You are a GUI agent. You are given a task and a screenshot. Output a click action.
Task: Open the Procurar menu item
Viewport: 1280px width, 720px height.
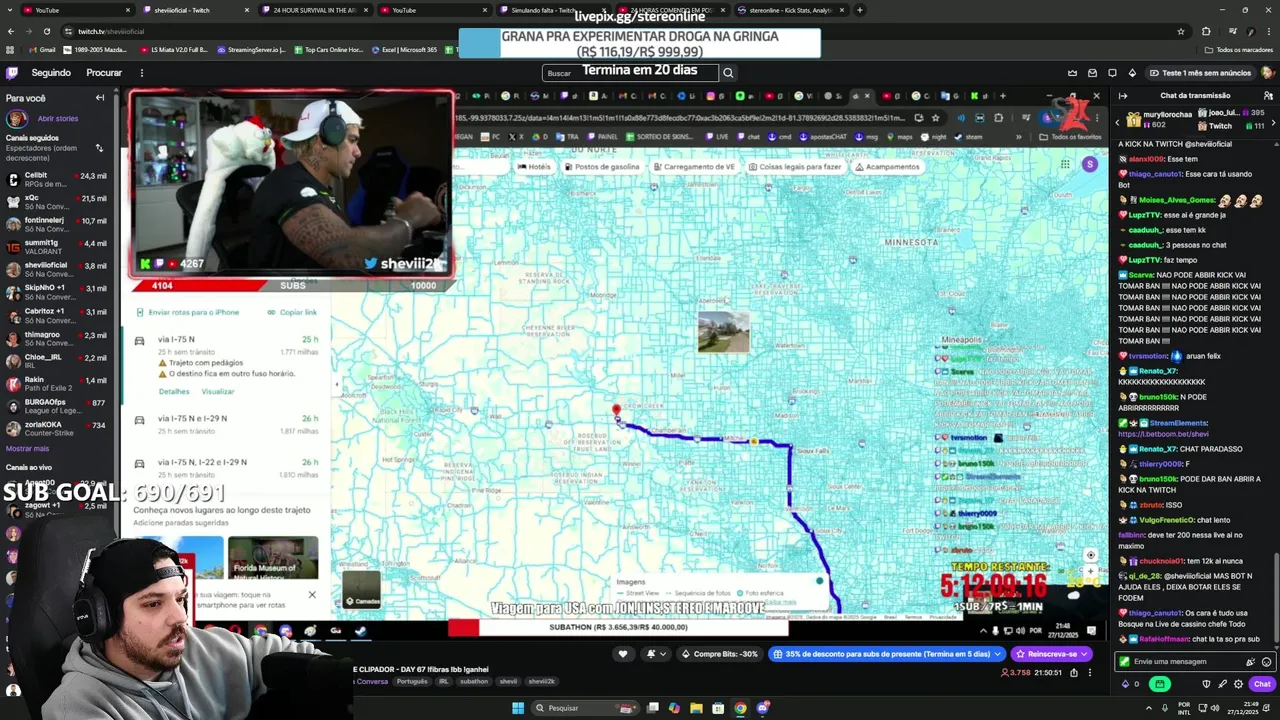coord(104,73)
